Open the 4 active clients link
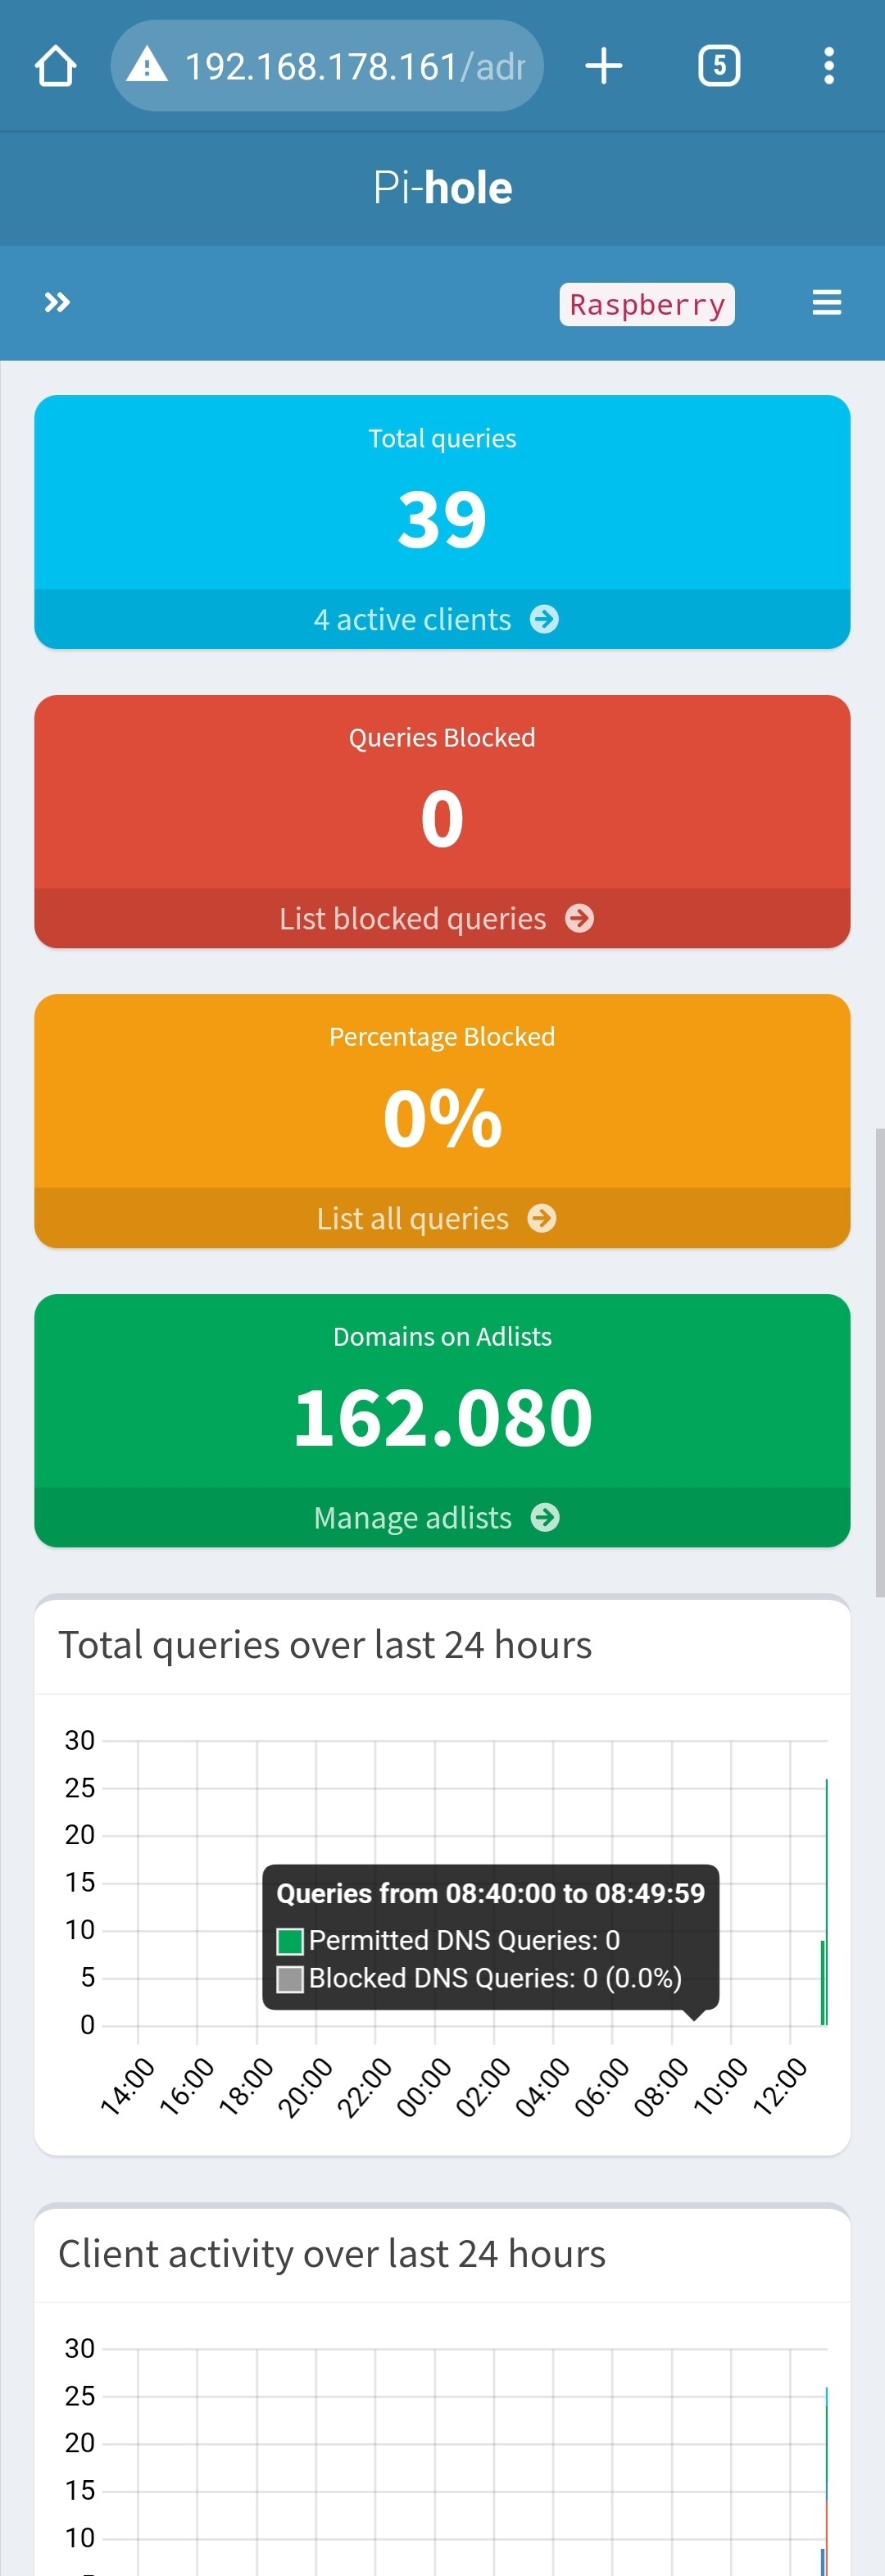 coord(412,620)
